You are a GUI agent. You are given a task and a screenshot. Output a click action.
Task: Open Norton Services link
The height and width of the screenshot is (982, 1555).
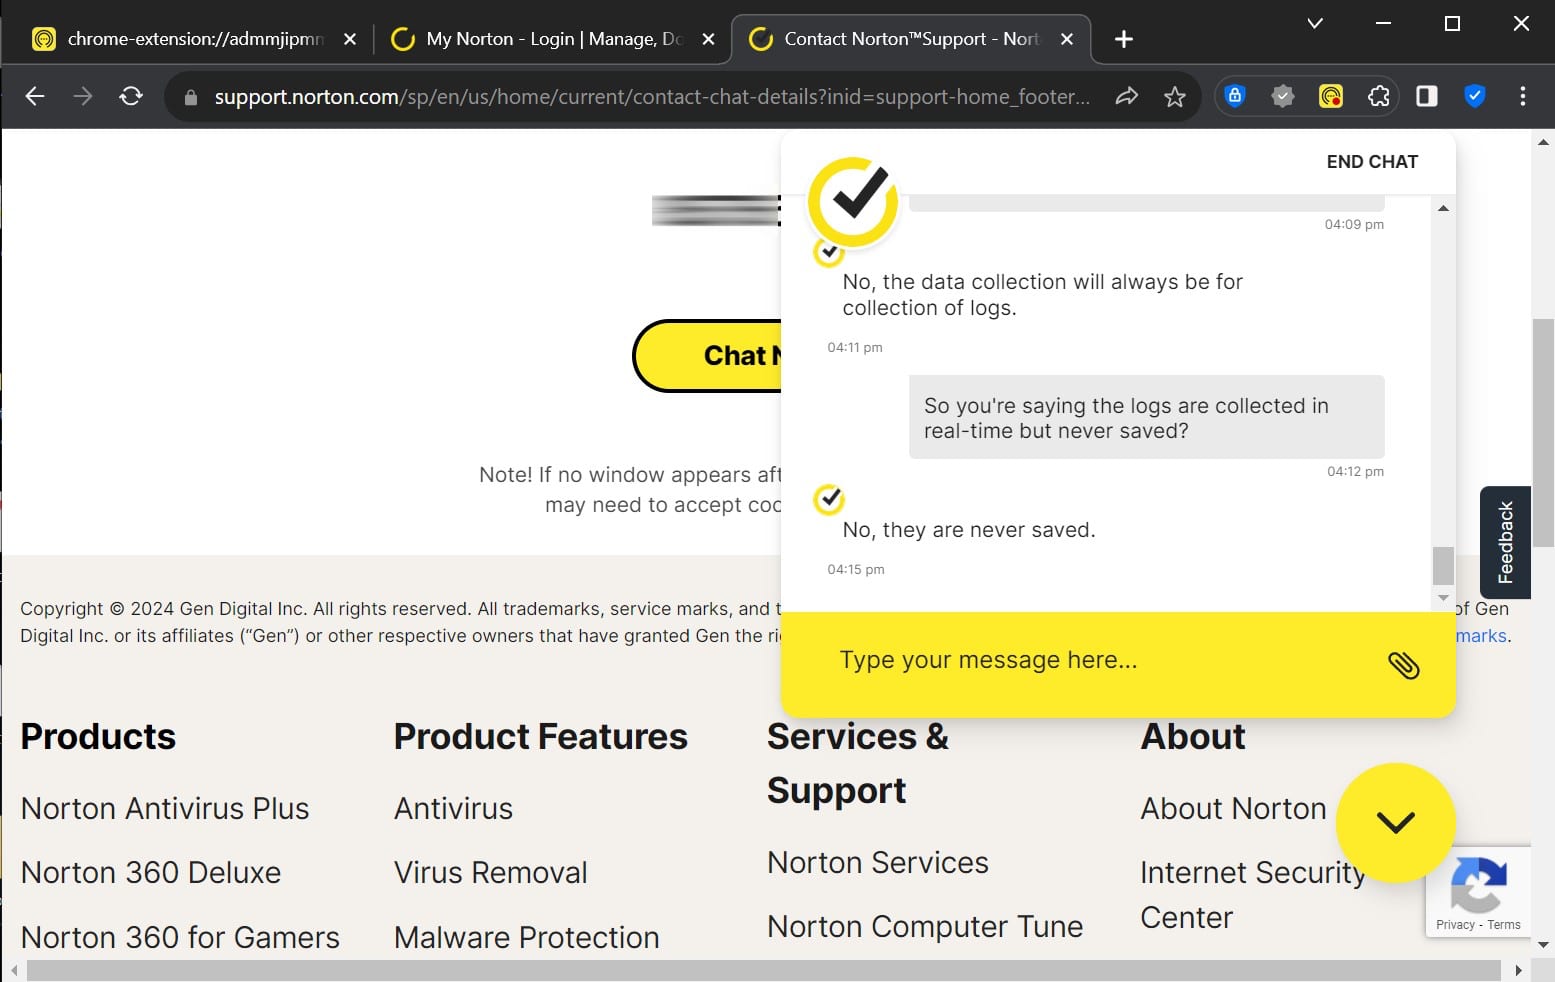point(878,862)
